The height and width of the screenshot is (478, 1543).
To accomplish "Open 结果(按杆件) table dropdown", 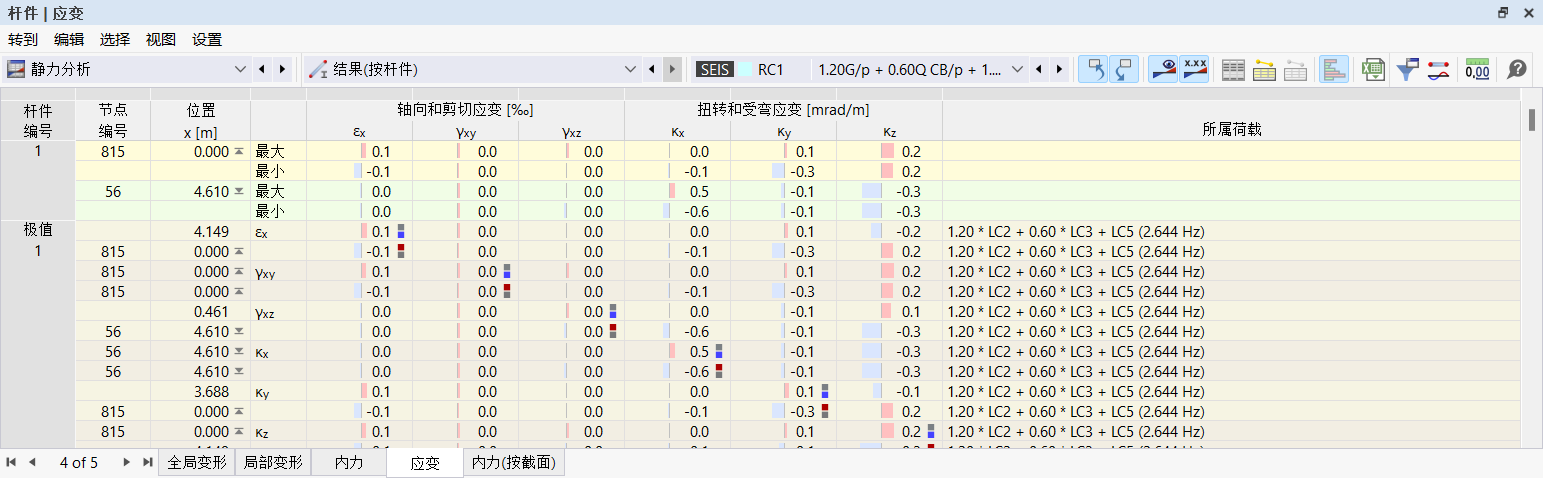I will click(x=630, y=69).
